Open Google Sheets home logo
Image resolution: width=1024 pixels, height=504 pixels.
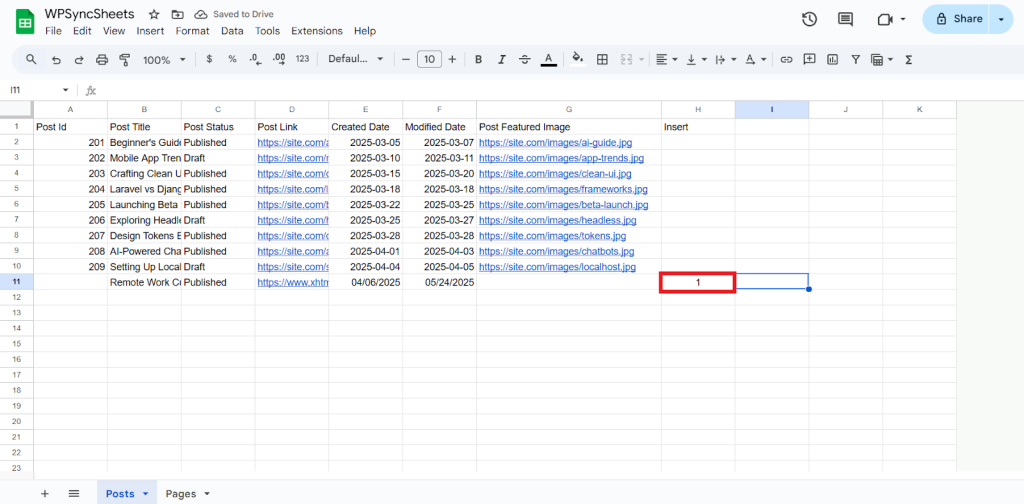tap(25, 22)
